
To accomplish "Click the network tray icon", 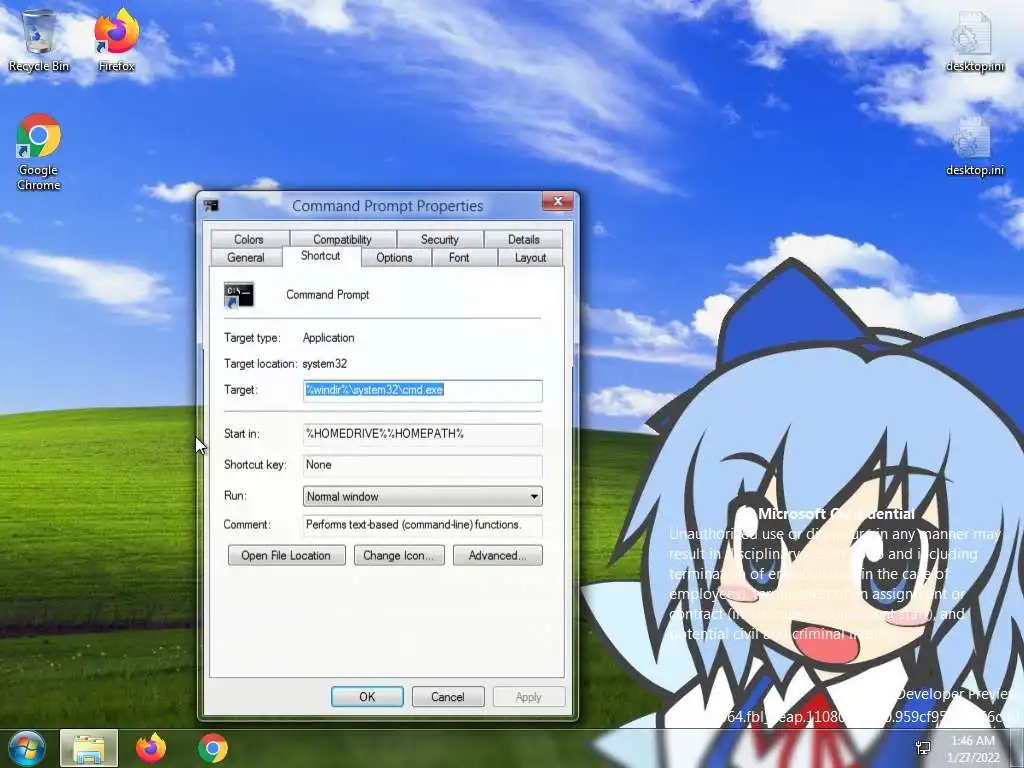I will (x=923, y=748).
